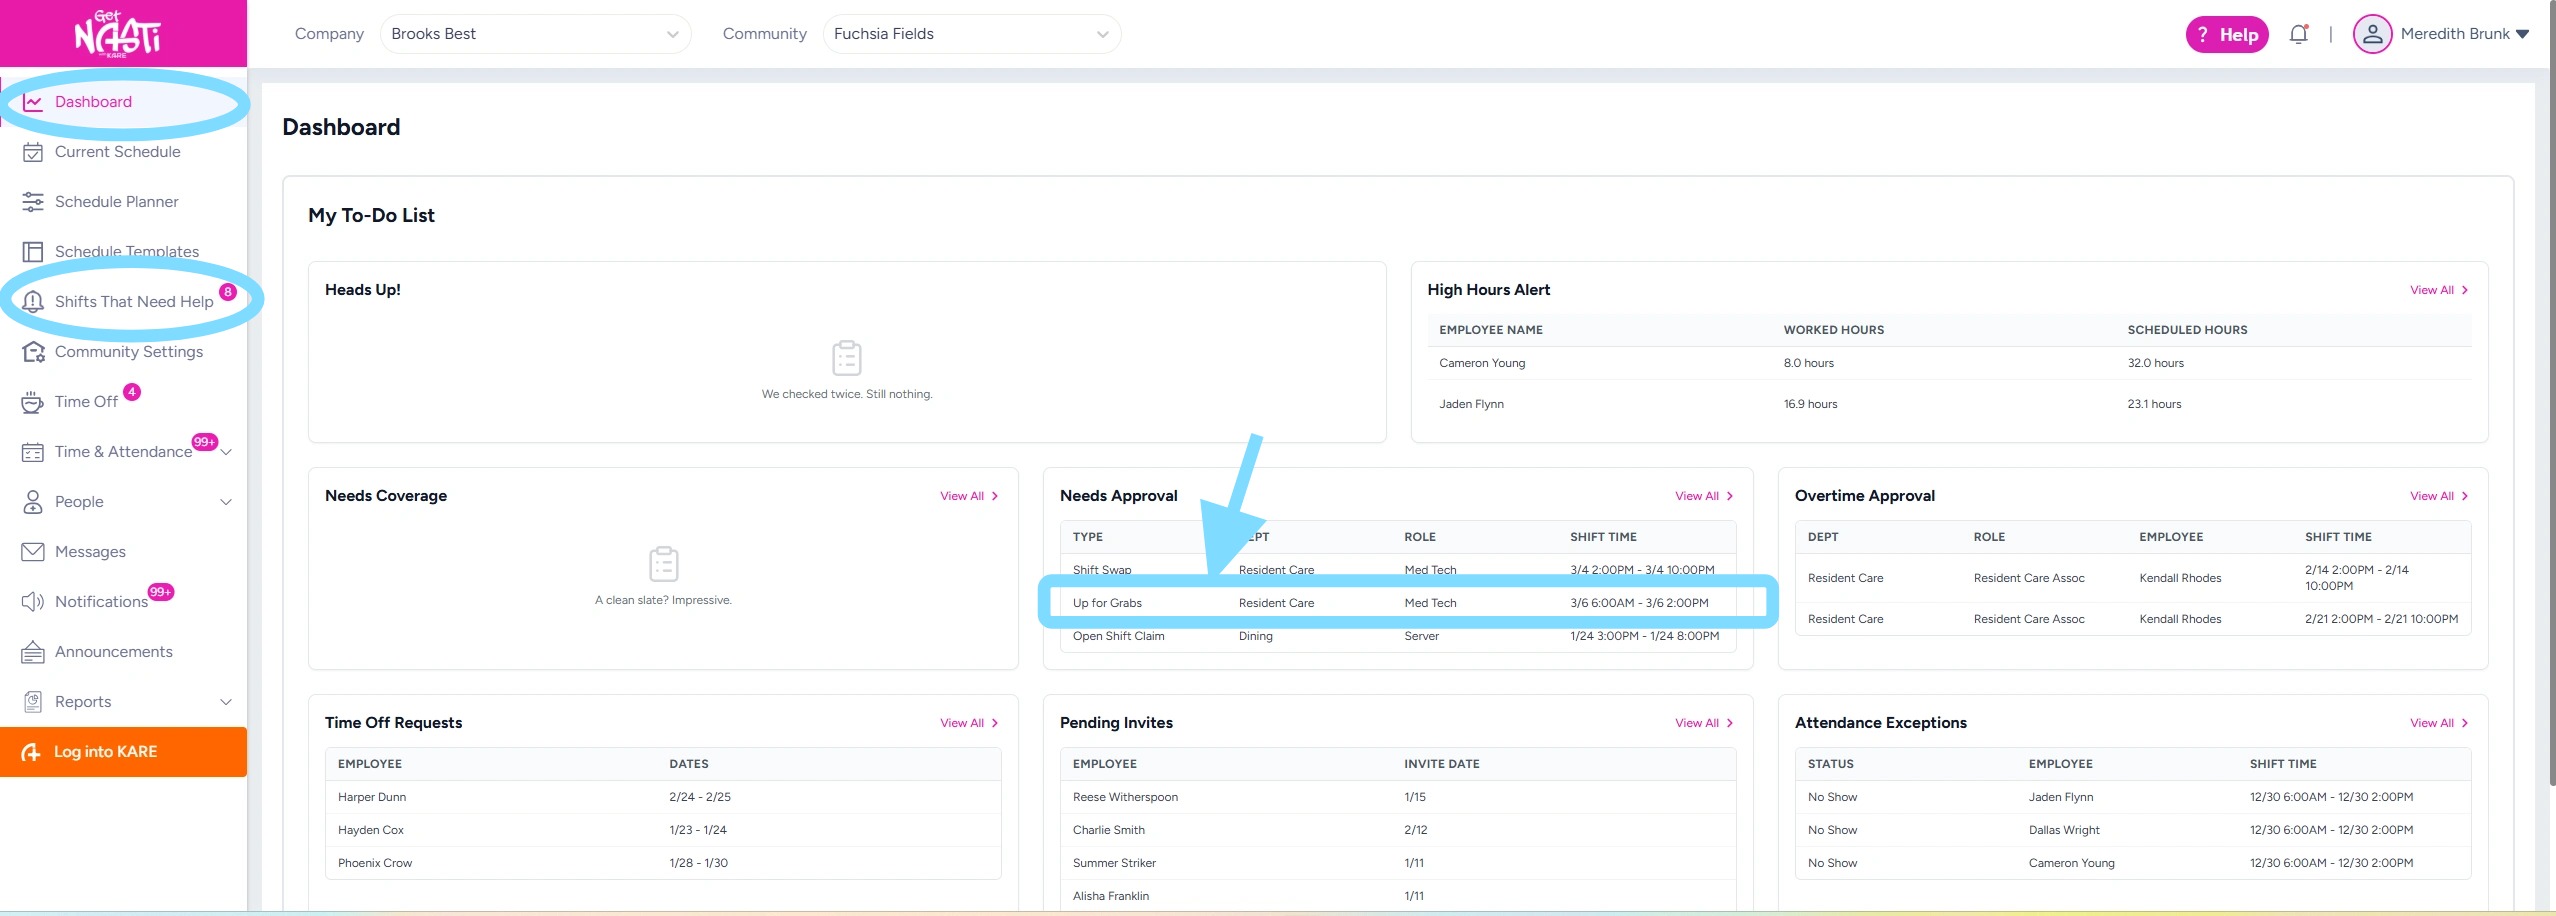Image resolution: width=2556 pixels, height=916 pixels.
Task: Go to Schedule Templates page
Action: click(x=127, y=252)
